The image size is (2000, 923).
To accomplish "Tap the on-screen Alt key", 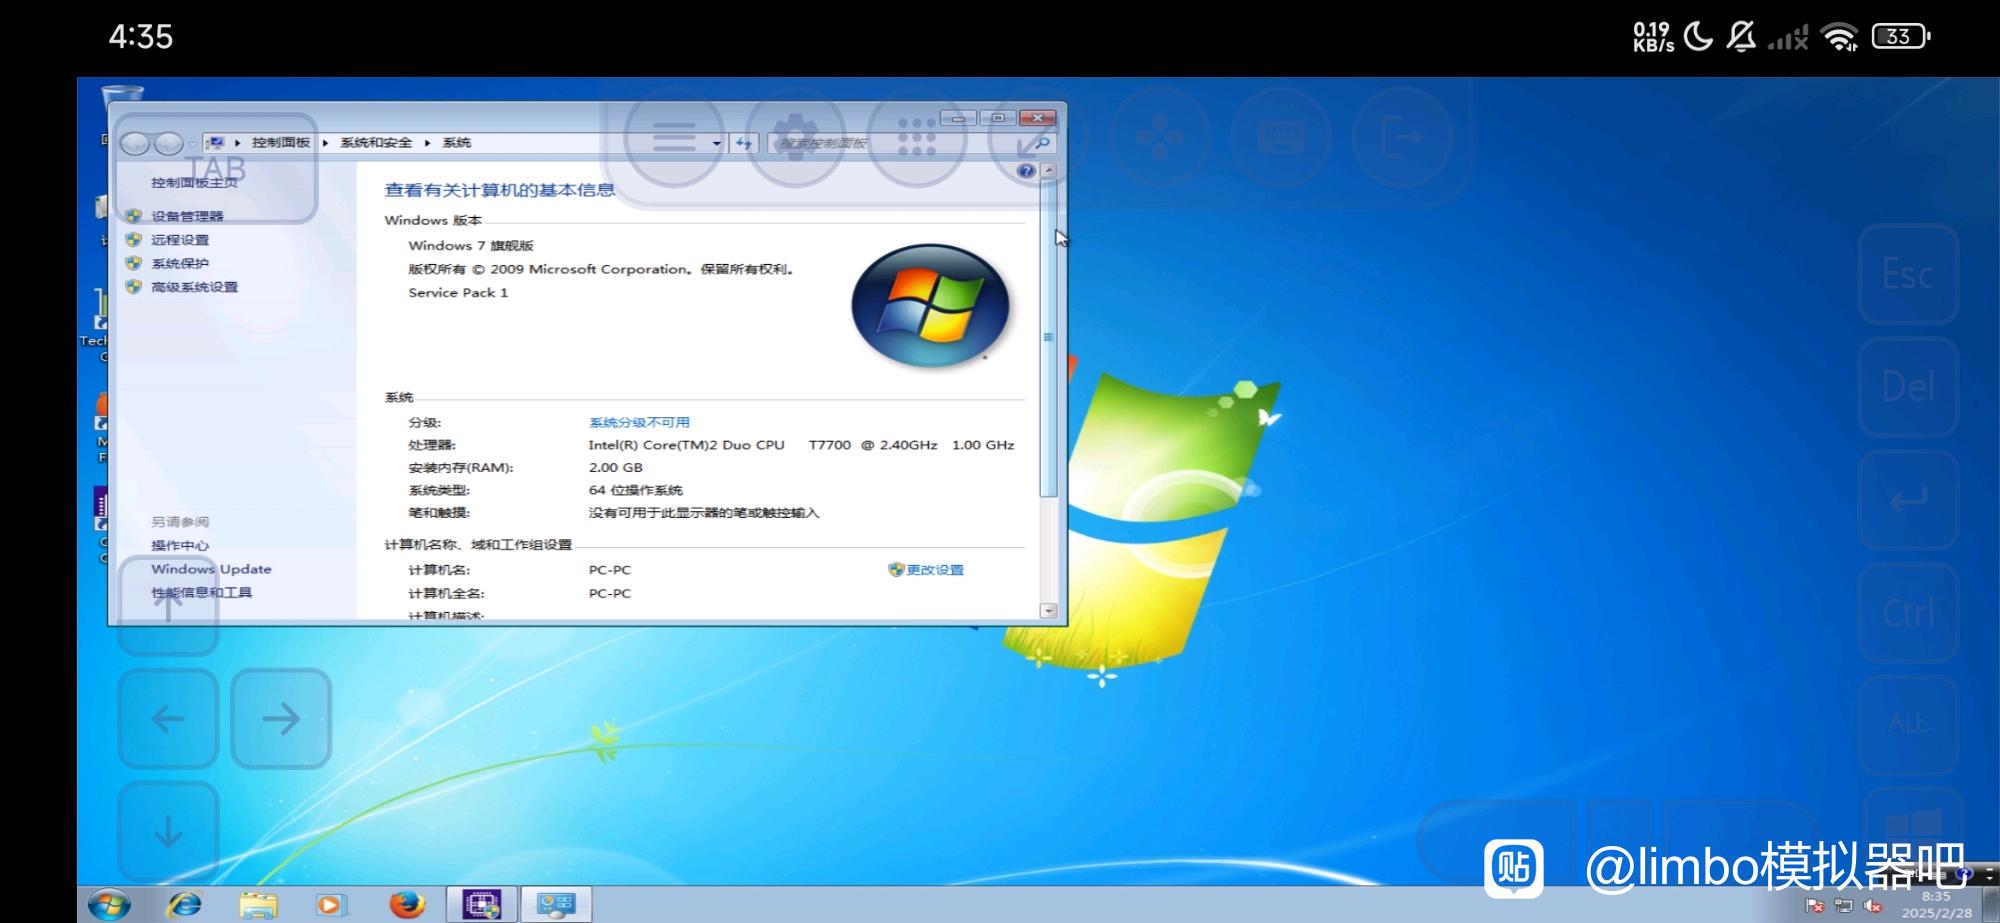I will click(x=1908, y=724).
